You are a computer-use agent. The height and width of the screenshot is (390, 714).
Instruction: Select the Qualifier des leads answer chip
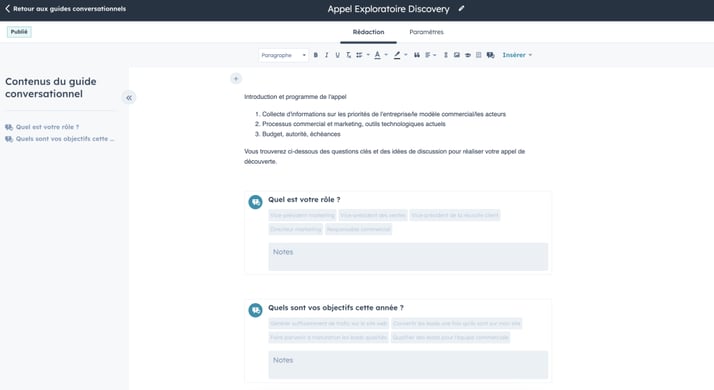point(450,338)
